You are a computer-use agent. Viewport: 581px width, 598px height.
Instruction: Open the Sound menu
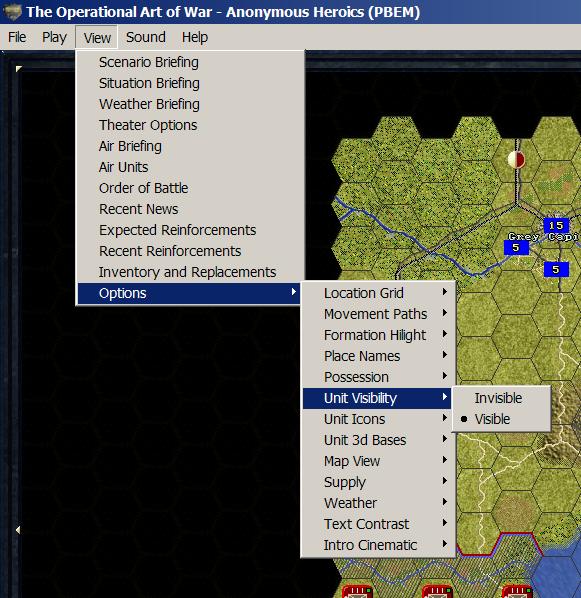(146, 37)
